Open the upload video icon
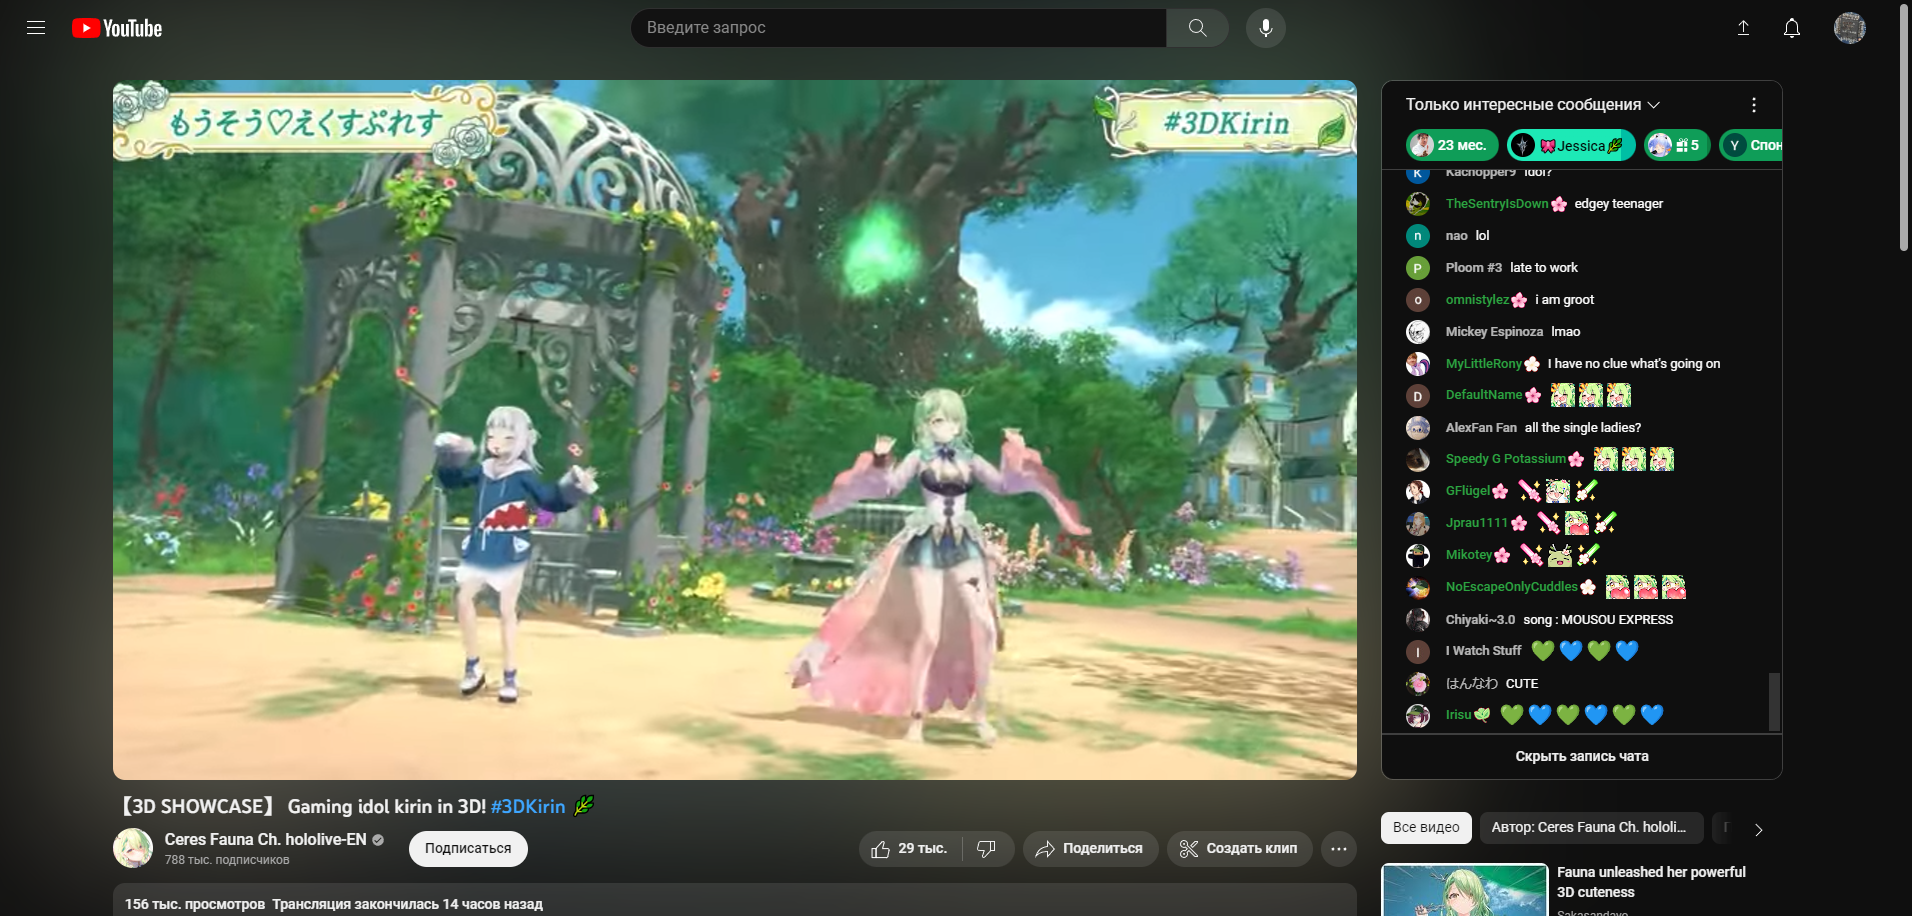The height and width of the screenshot is (916, 1912). (1743, 28)
